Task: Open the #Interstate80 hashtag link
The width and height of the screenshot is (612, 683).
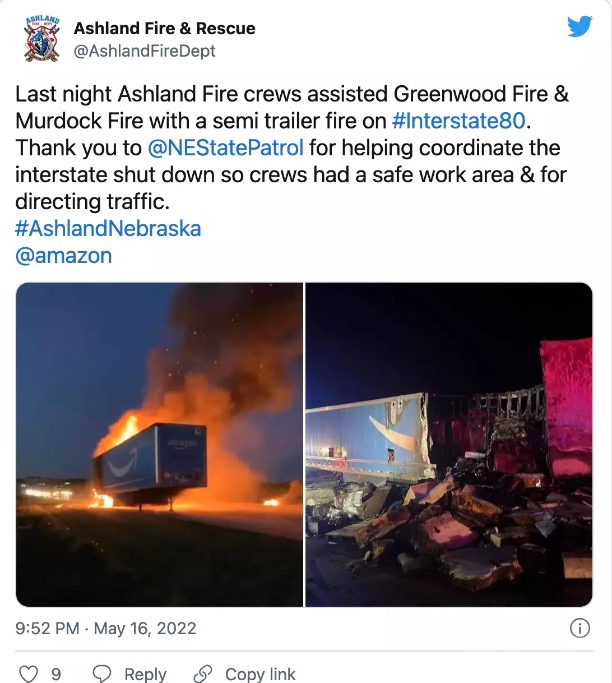Action: click(x=459, y=121)
